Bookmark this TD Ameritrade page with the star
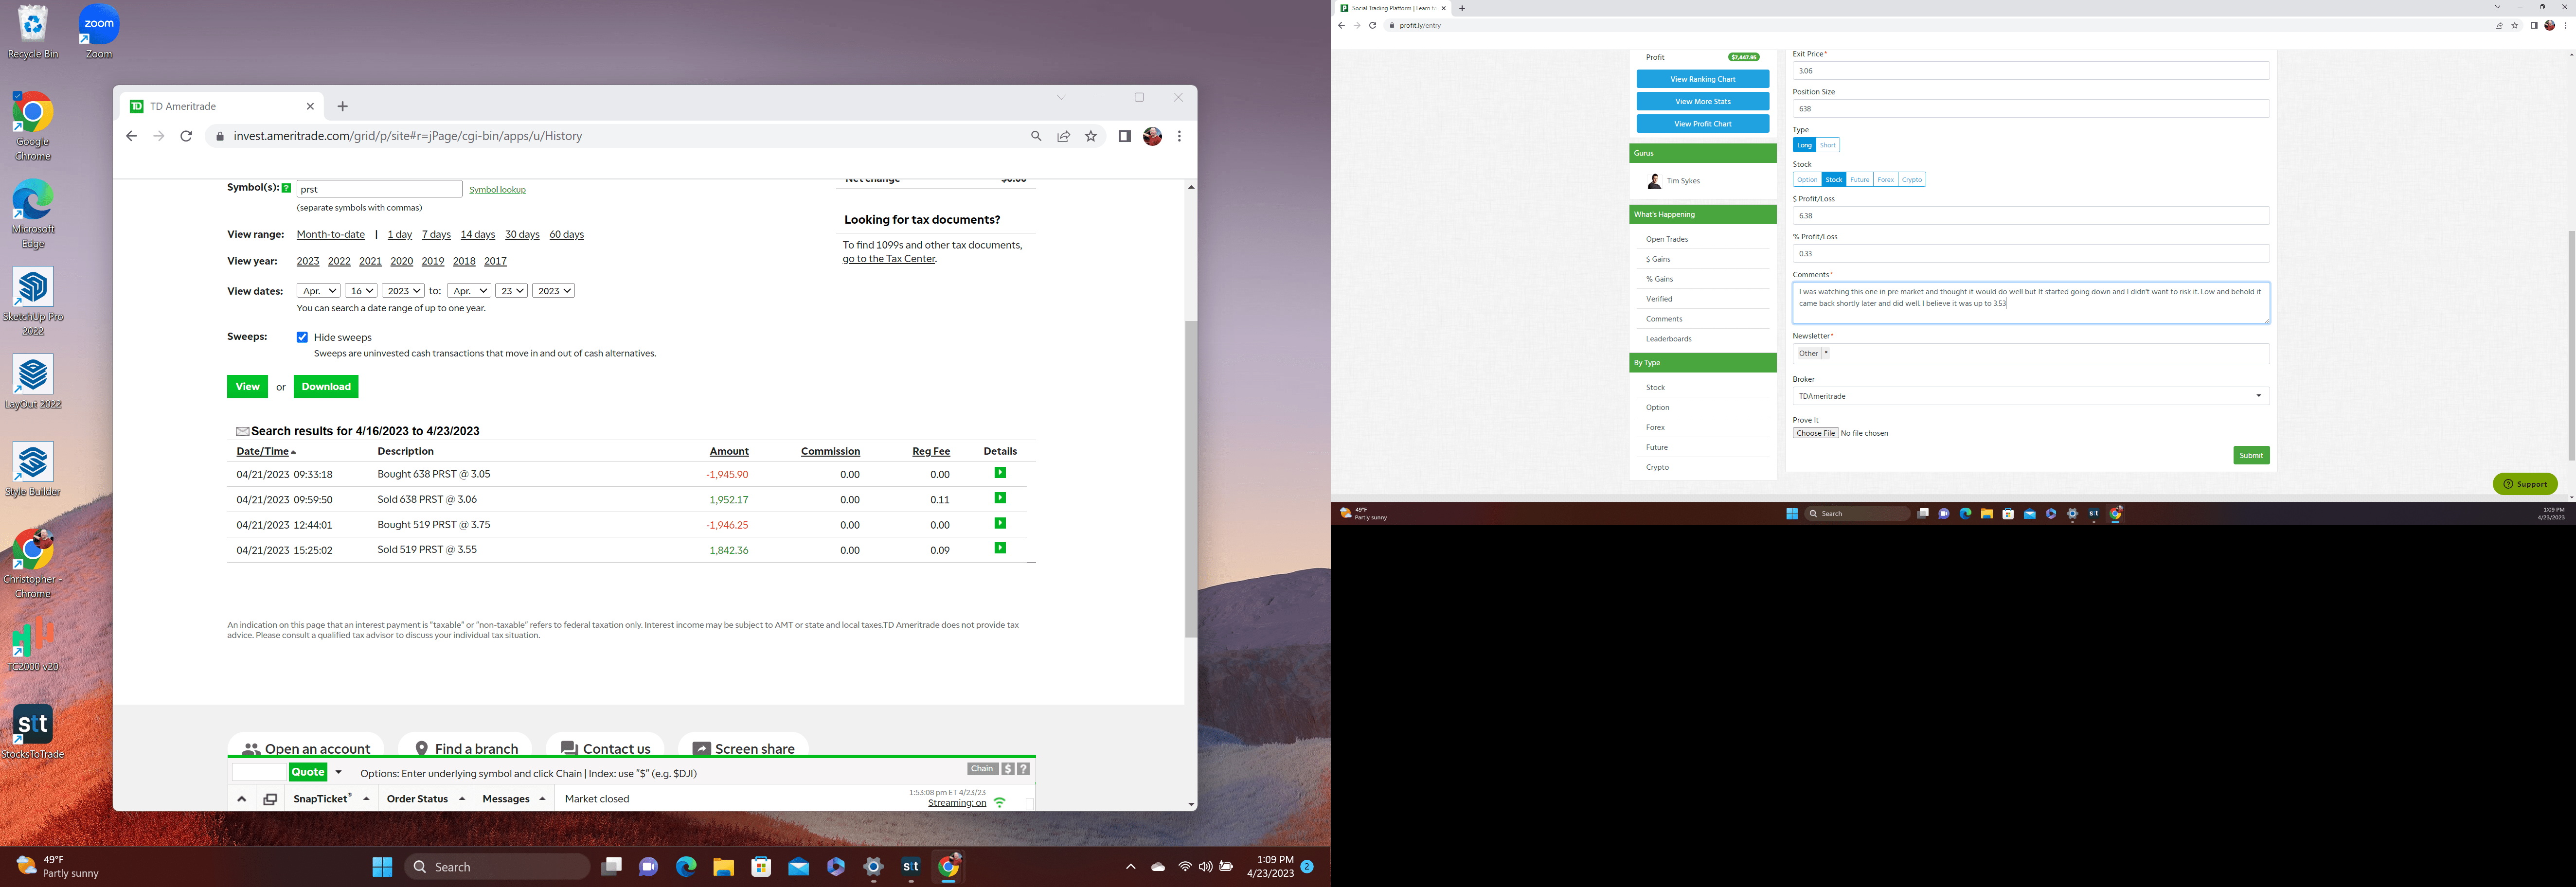 [x=1091, y=136]
